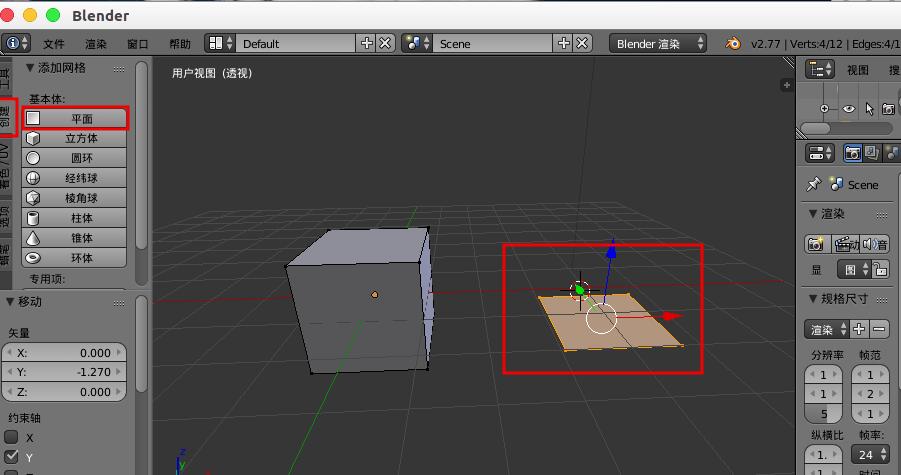Click the Blender logo icon in header

click(733, 44)
